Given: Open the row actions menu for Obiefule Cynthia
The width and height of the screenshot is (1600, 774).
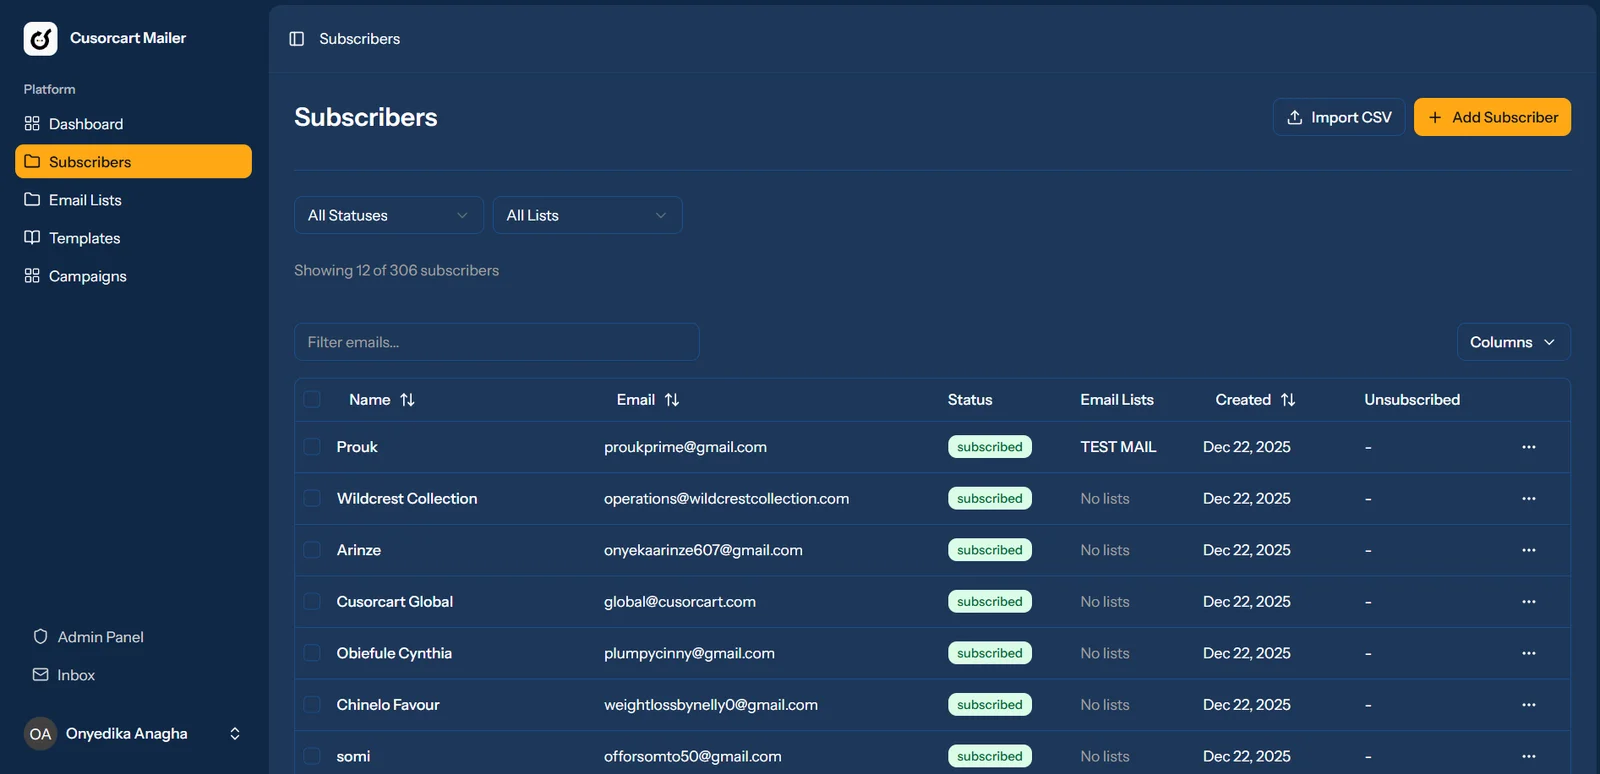Looking at the screenshot, I should click(1529, 653).
